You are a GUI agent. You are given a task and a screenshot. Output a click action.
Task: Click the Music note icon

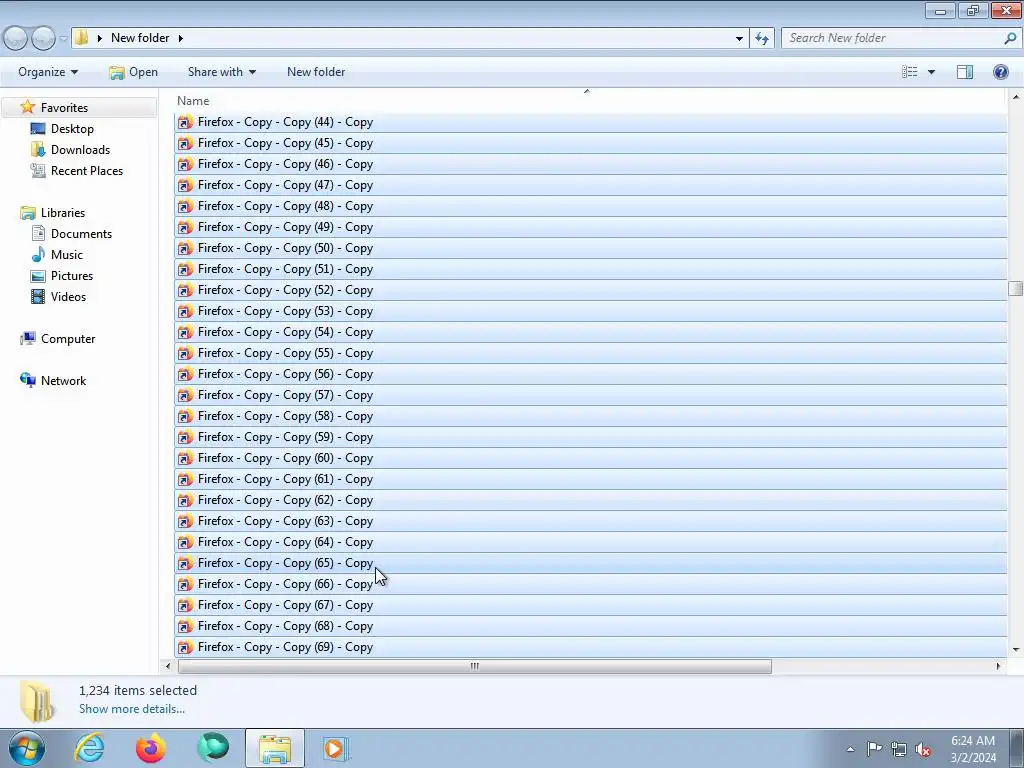[x=38, y=254]
